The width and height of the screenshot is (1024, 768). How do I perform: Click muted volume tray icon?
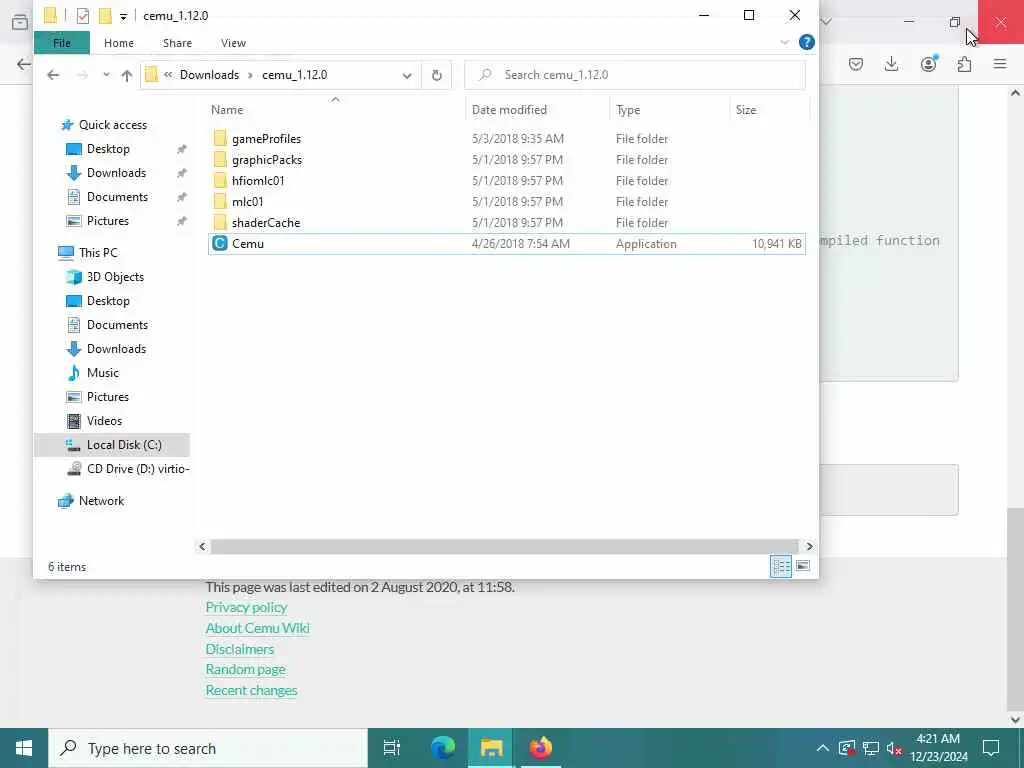[895, 748]
